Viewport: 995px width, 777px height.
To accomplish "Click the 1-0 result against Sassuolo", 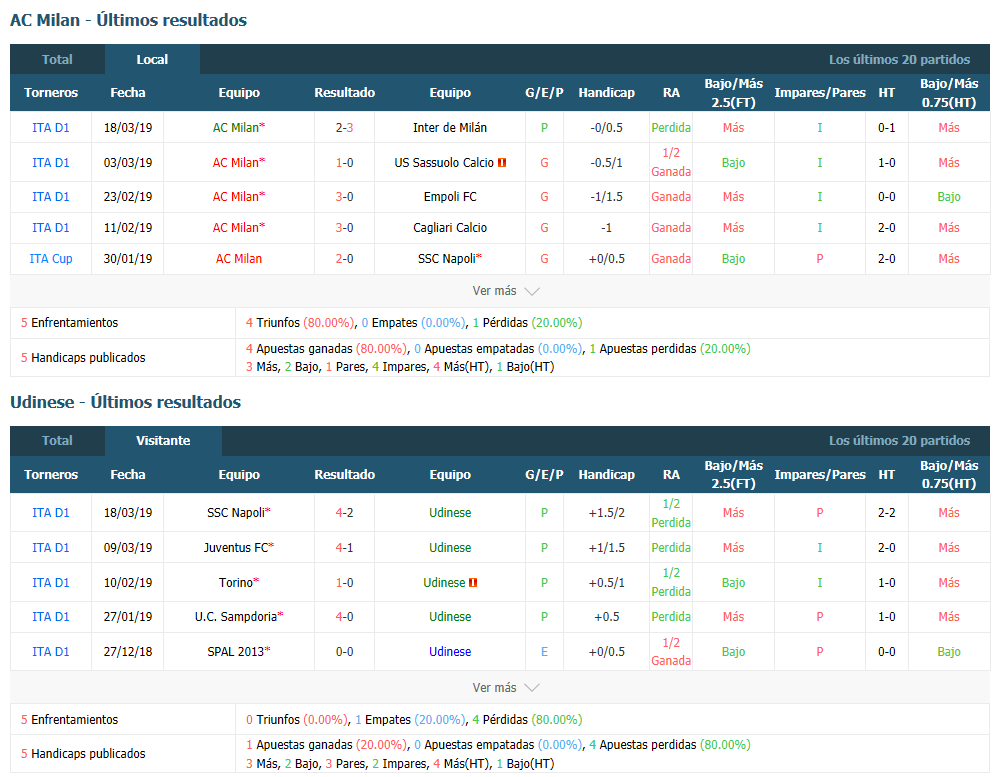I will [345, 163].
